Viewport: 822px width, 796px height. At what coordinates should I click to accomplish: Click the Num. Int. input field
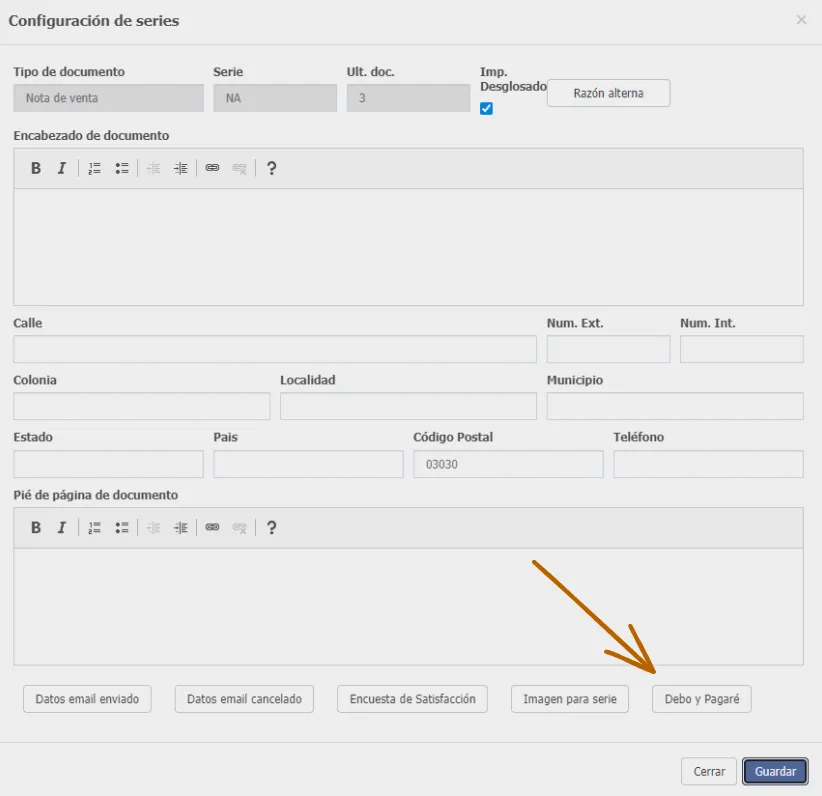point(742,349)
